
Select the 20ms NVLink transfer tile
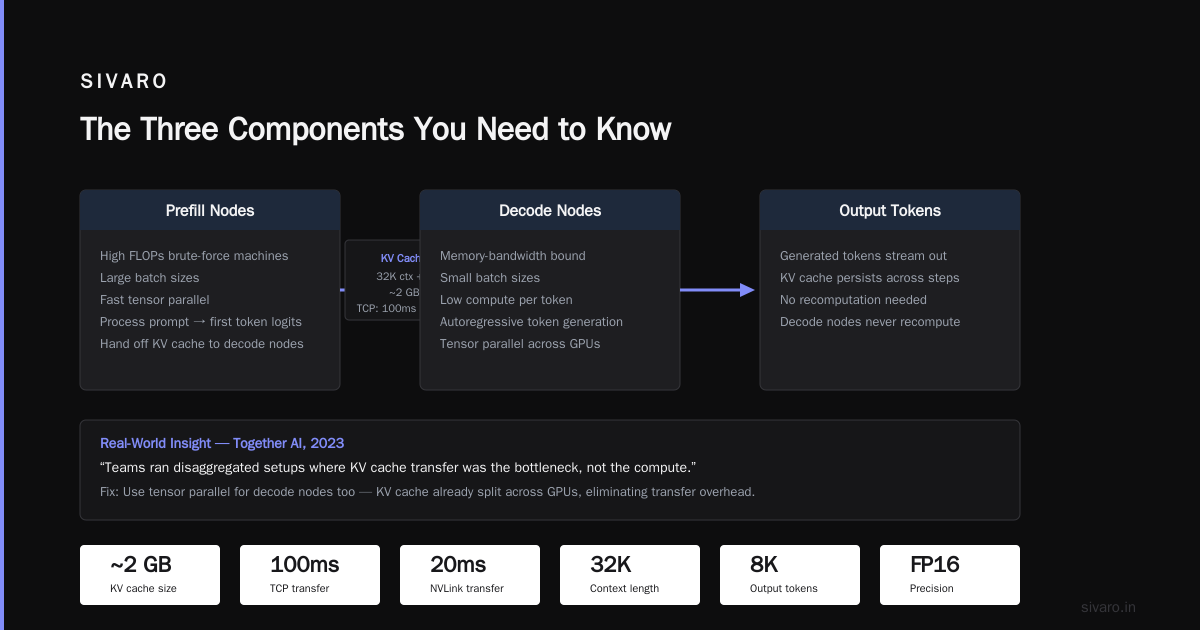click(470, 575)
